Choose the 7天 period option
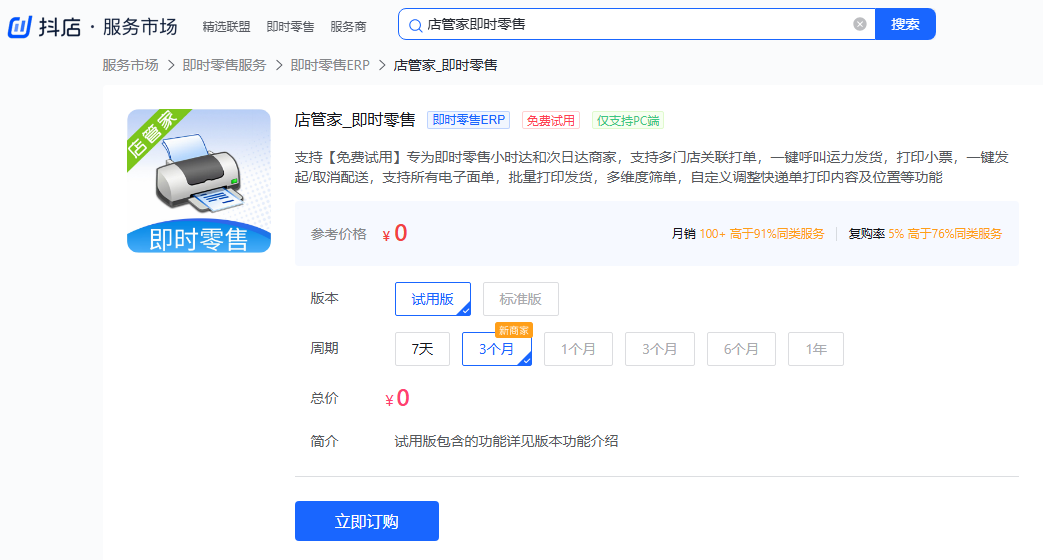This screenshot has width=1043, height=560. (422, 349)
